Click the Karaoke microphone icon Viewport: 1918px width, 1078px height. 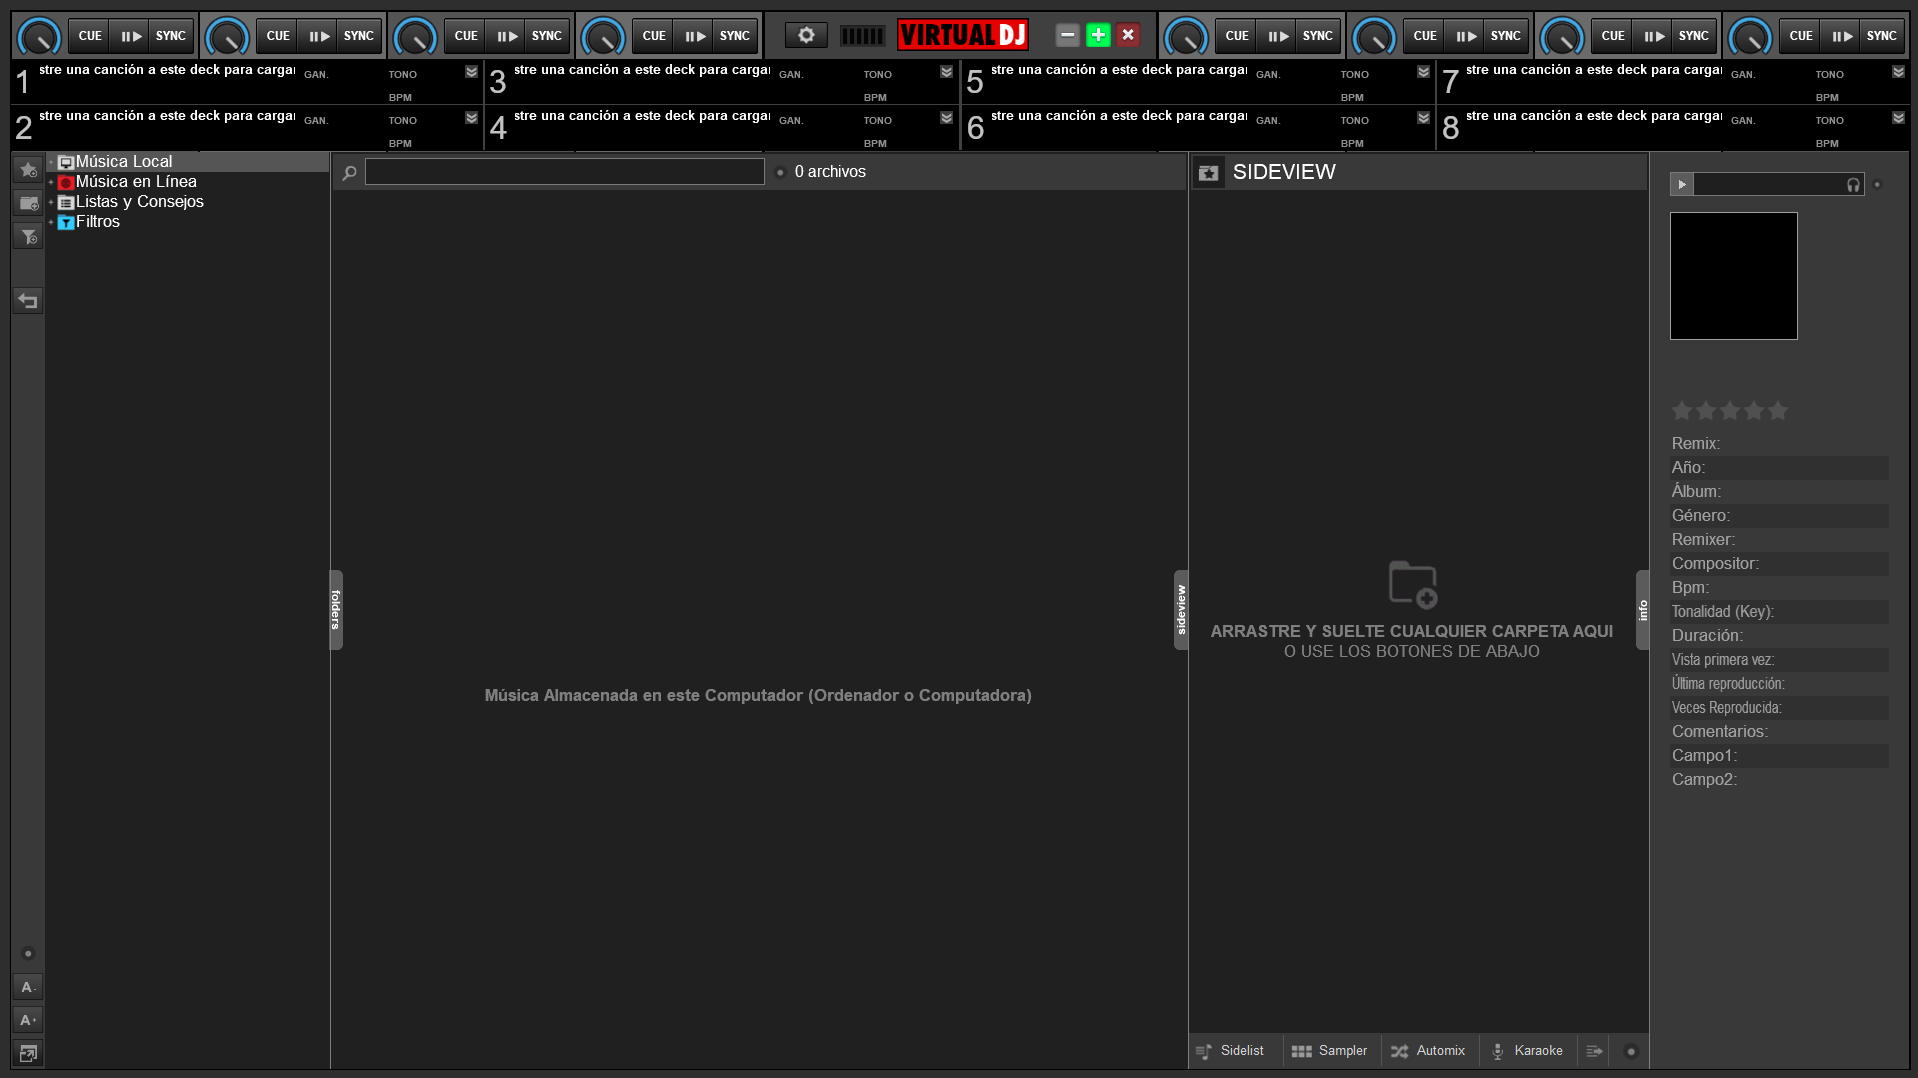coord(1498,1051)
